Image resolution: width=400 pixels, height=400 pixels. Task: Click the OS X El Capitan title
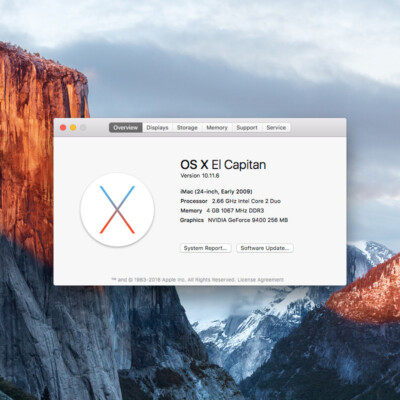[x=223, y=165]
